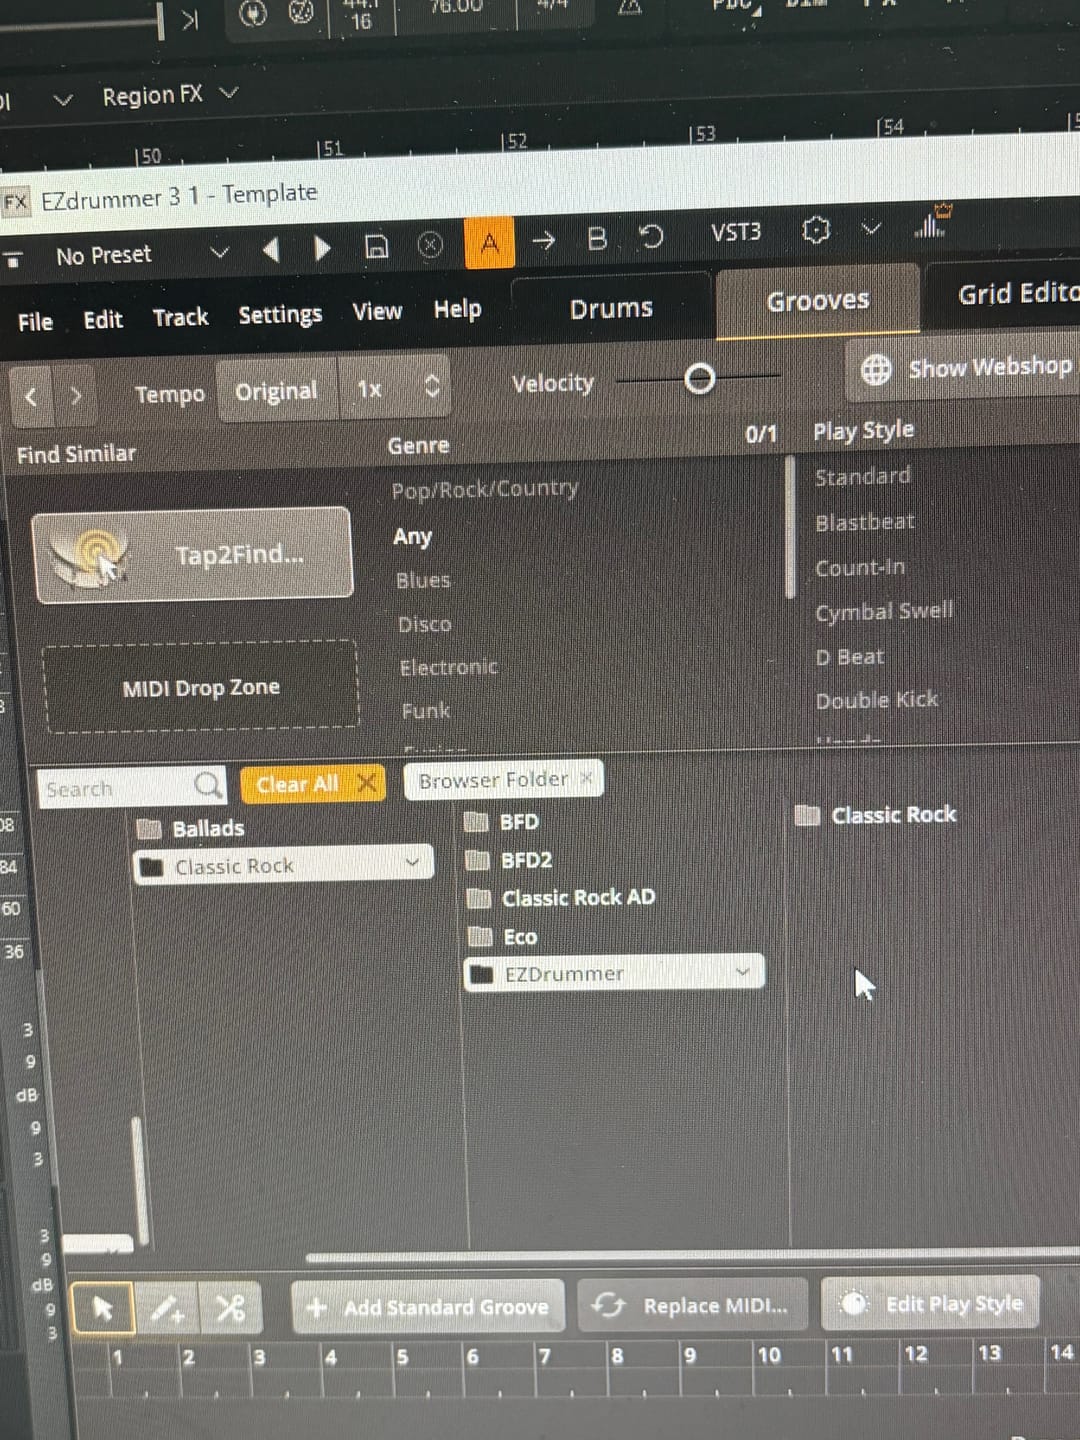
Task: Click the Tap2Find button
Action: tap(193, 555)
